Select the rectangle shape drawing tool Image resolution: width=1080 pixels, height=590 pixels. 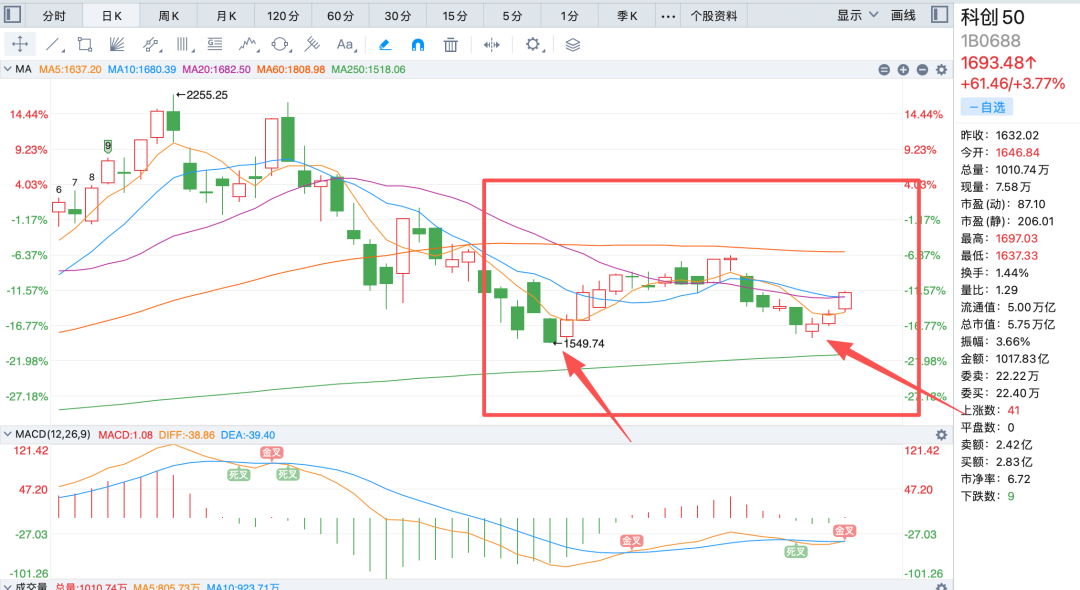point(85,45)
